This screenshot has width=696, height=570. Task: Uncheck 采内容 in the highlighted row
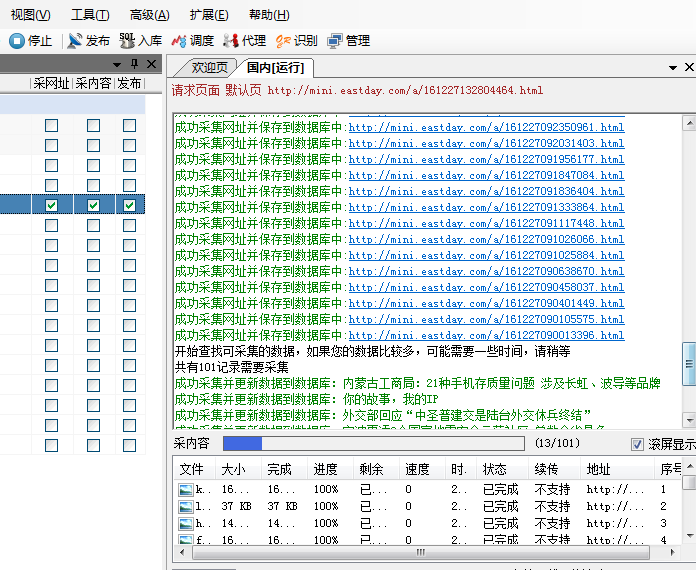(93, 205)
